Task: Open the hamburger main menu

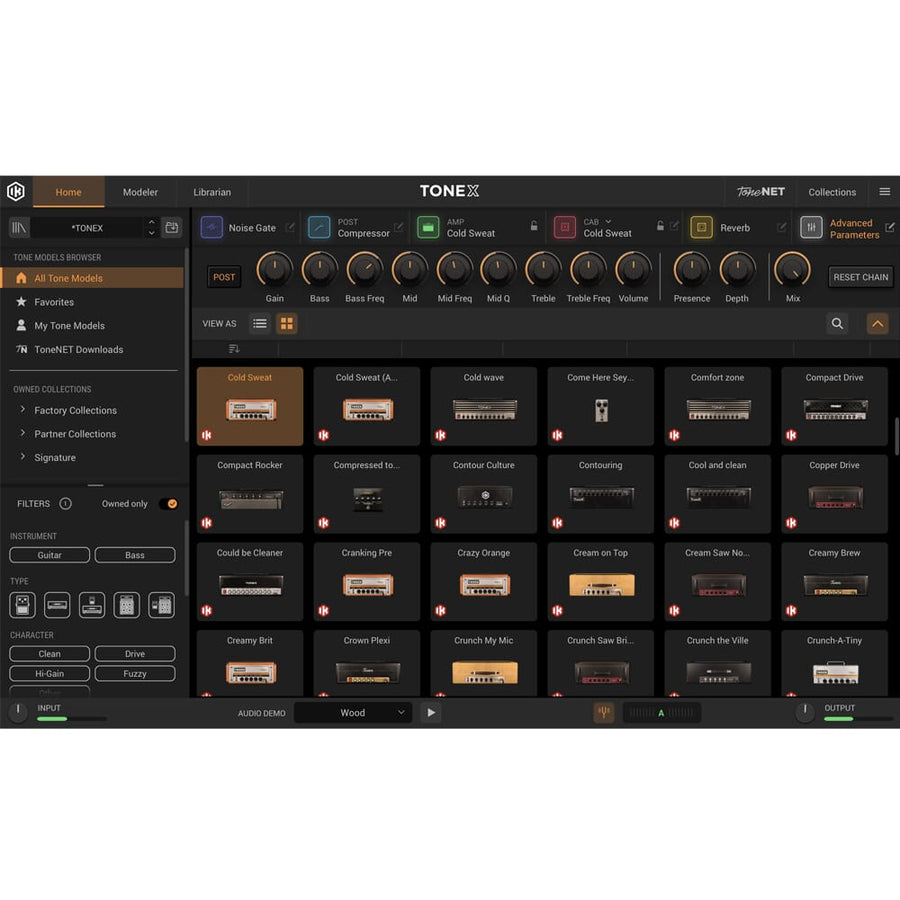Action: (885, 192)
